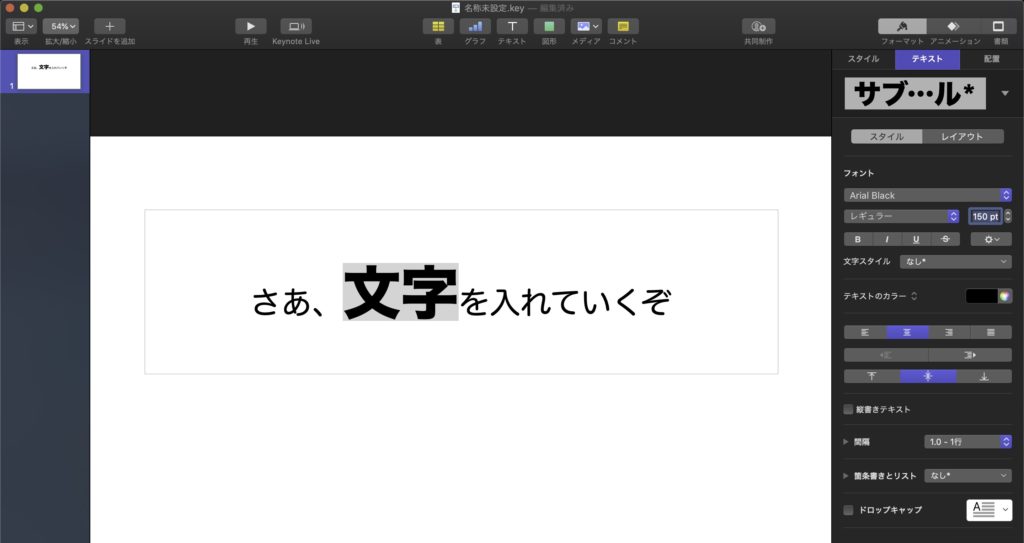Open the レギュラー font weight dropdown

901,216
